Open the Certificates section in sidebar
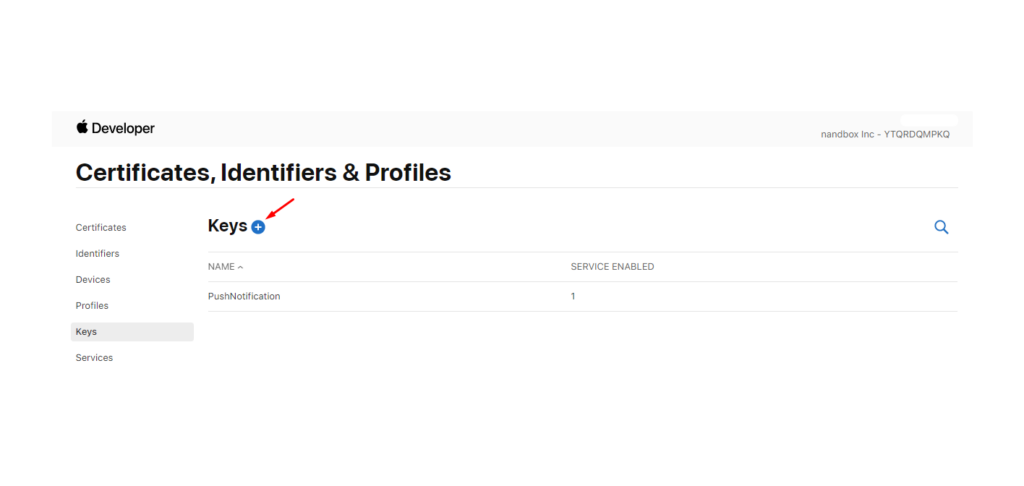This screenshot has width=1024, height=486. coord(101,228)
